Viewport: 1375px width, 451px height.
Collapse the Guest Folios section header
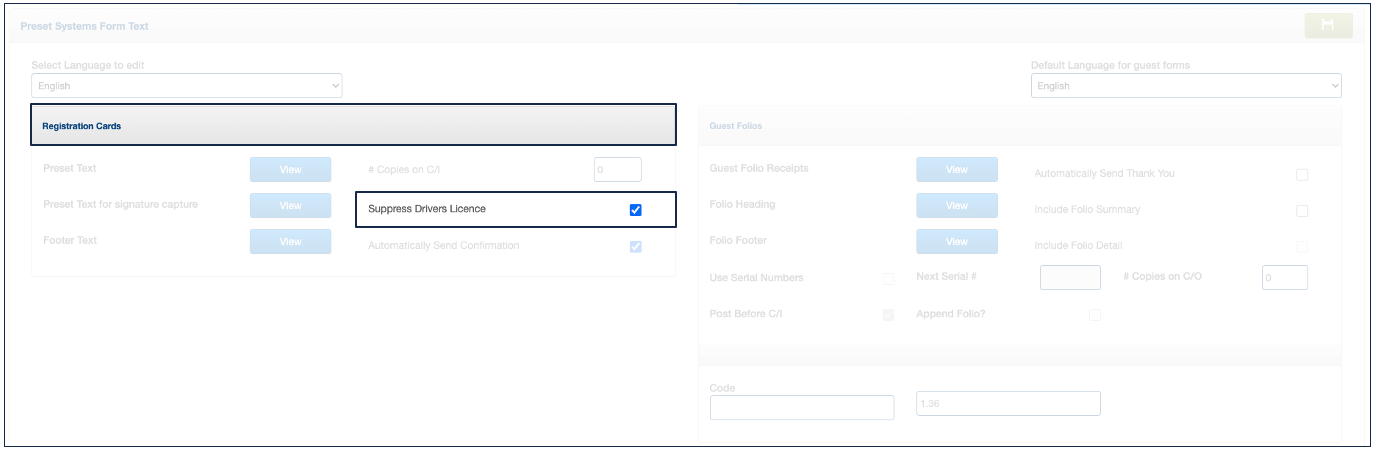coord(1019,126)
